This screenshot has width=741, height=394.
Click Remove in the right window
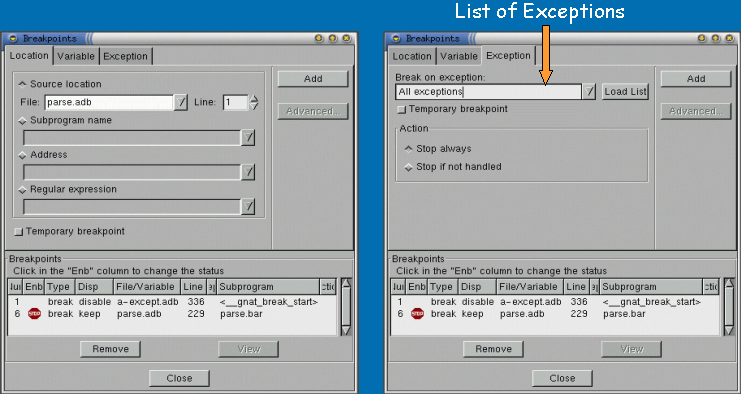click(x=493, y=349)
